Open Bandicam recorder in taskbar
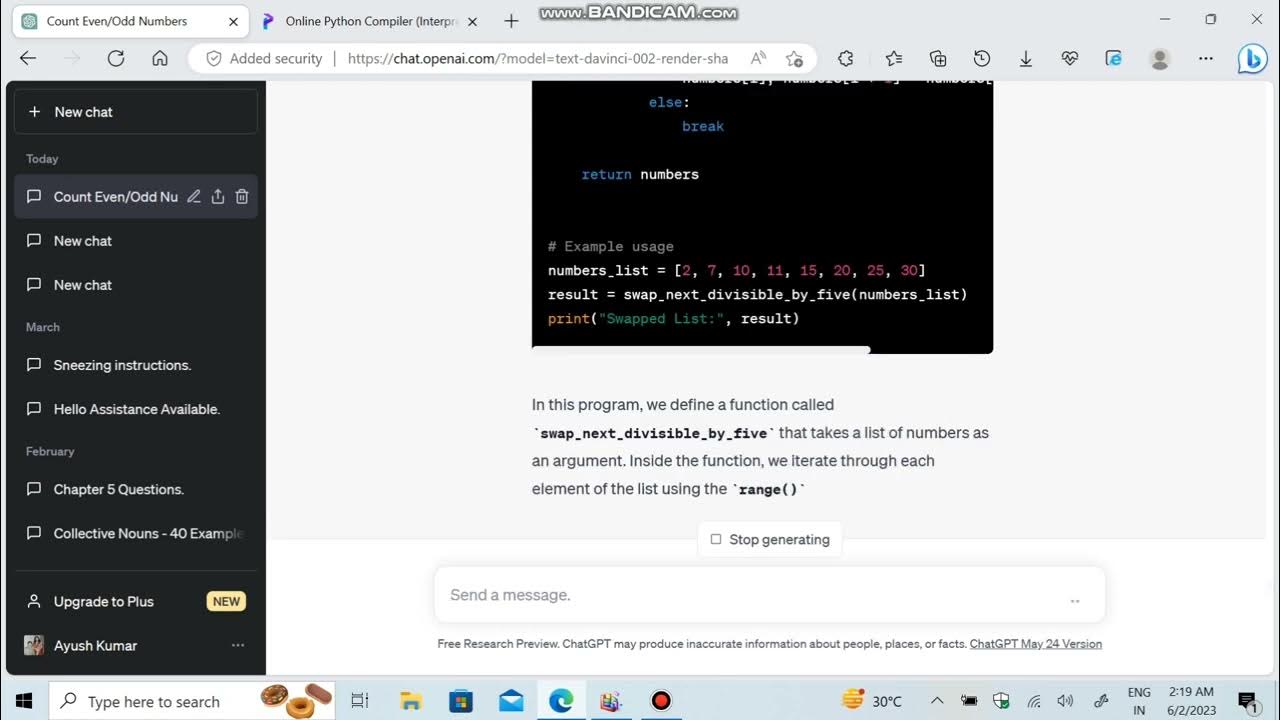 point(661,701)
